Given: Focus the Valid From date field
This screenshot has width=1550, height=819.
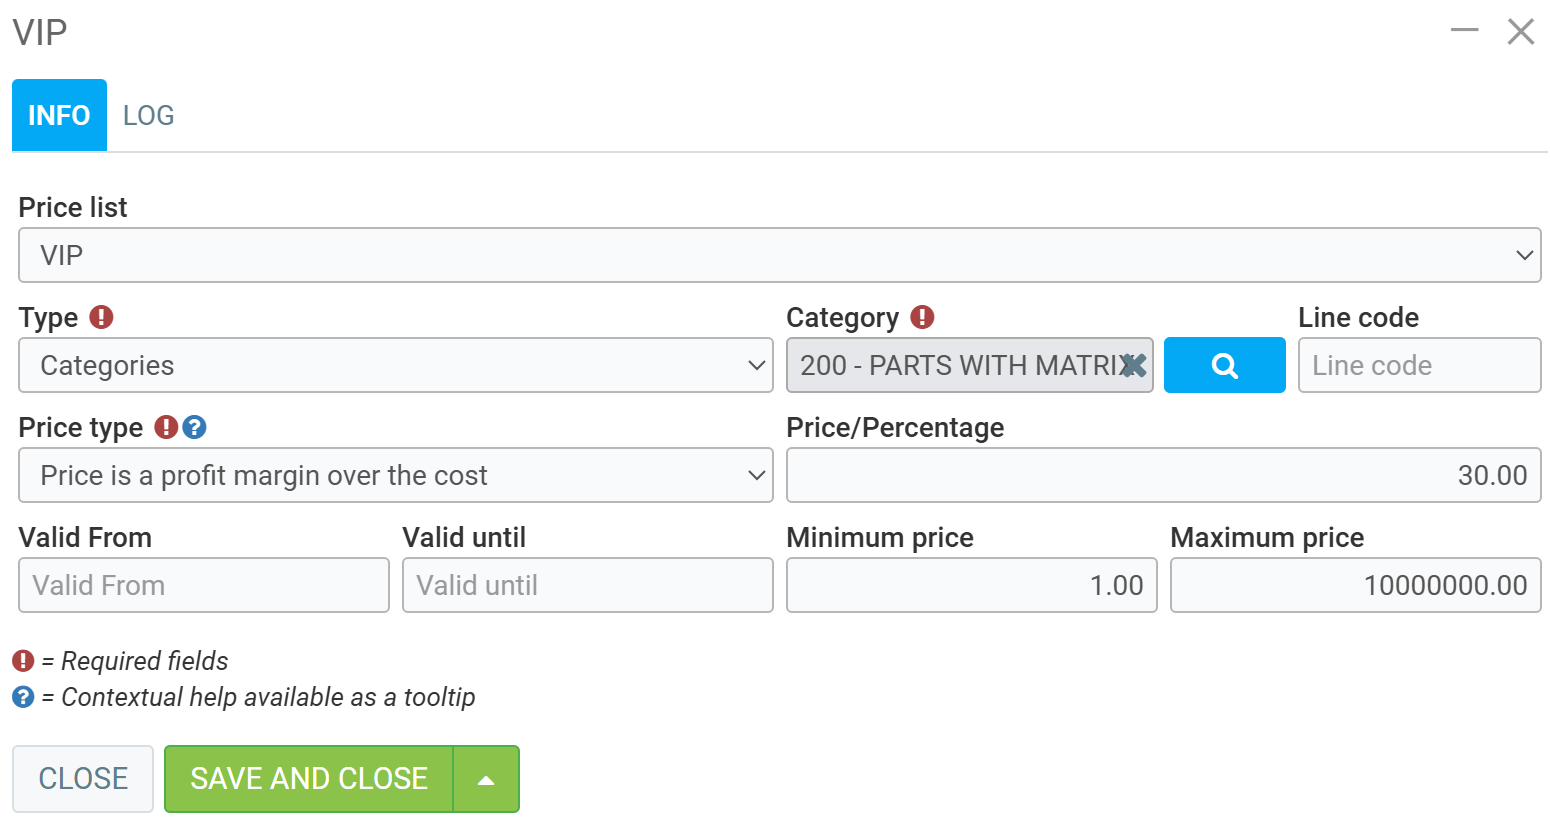Looking at the screenshot, I should pos(203,585).
